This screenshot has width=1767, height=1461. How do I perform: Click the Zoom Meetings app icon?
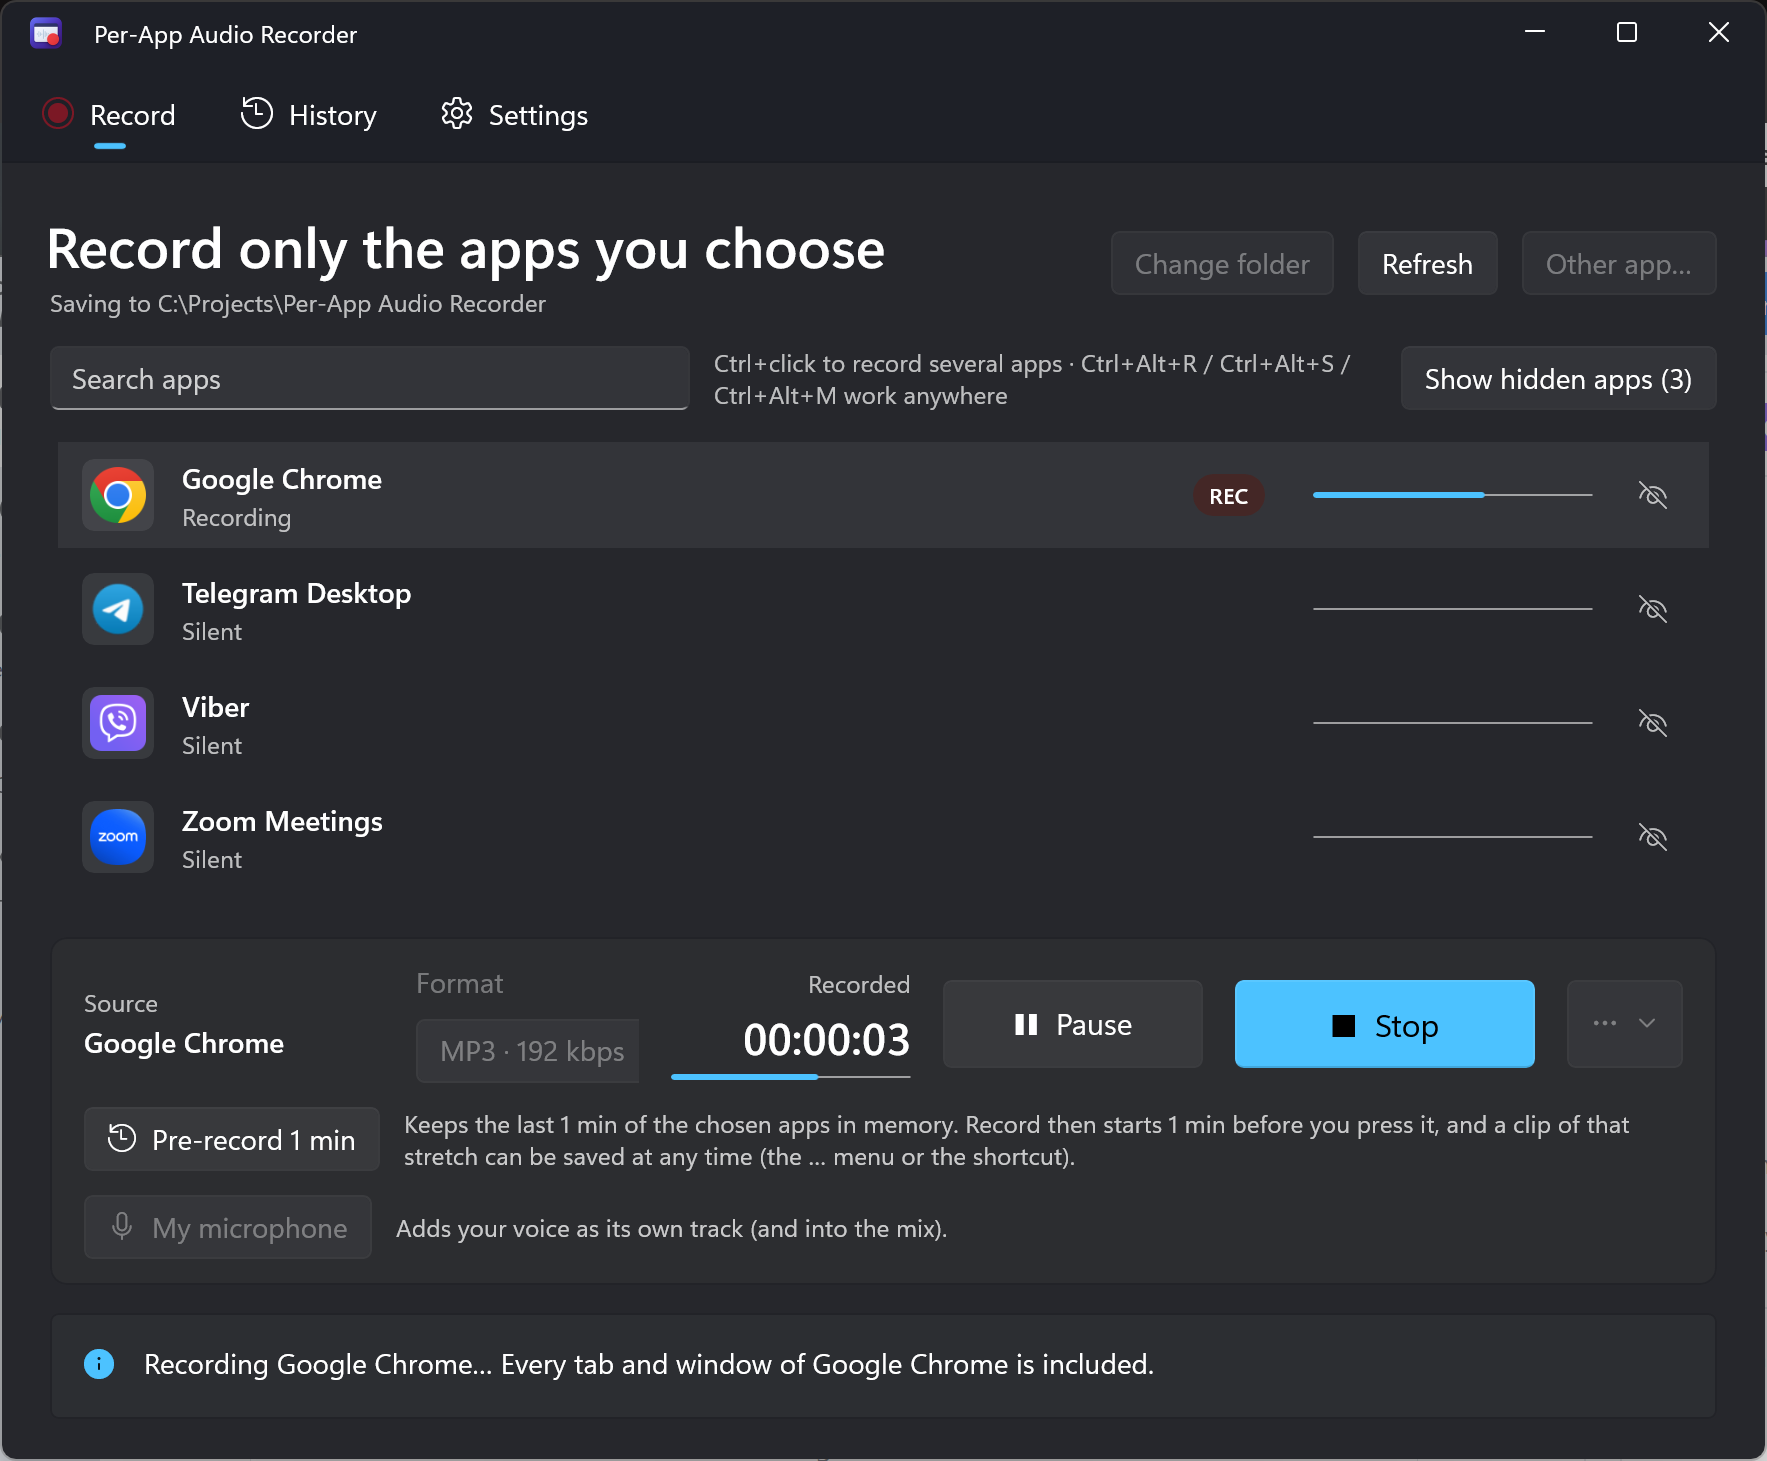[x=118, y=837]
